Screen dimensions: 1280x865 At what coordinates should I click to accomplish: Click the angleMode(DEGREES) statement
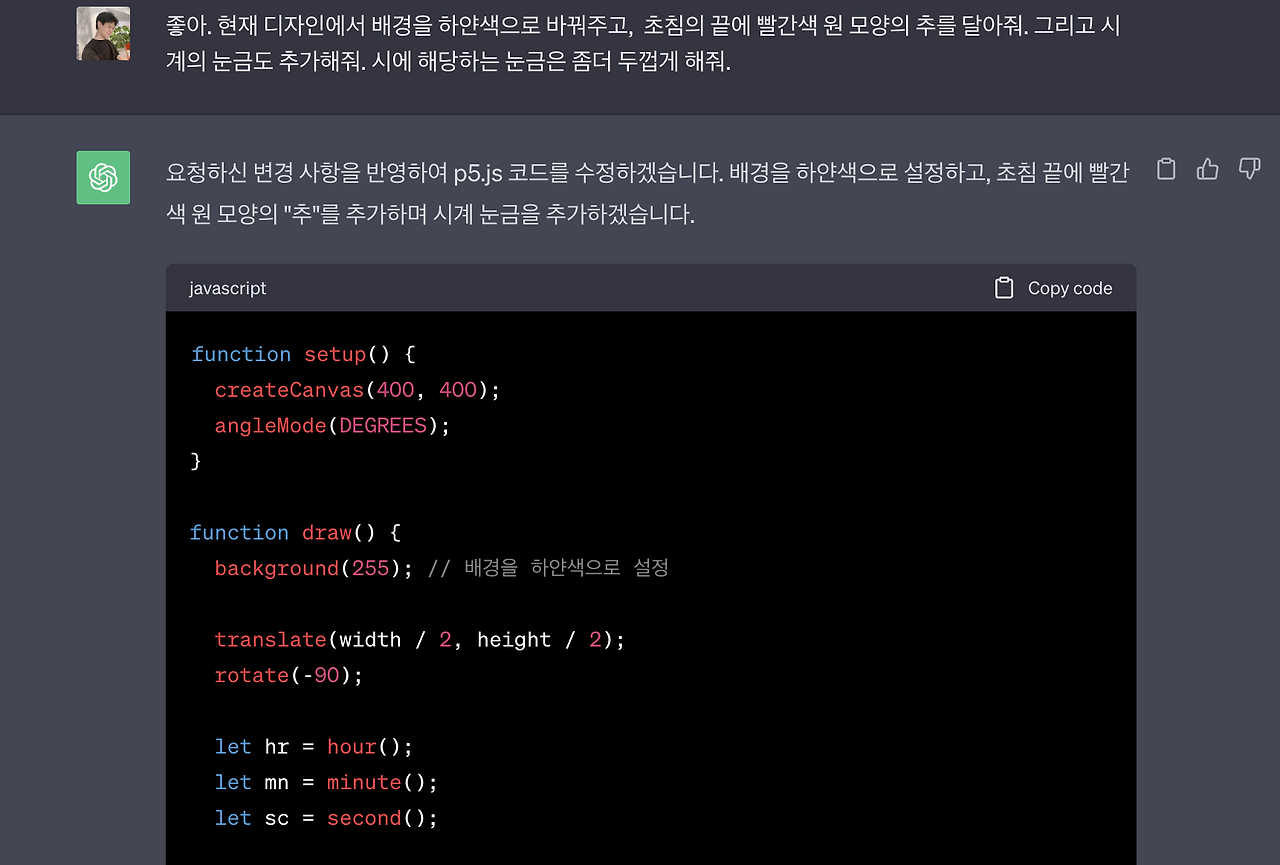click(331, 425)
